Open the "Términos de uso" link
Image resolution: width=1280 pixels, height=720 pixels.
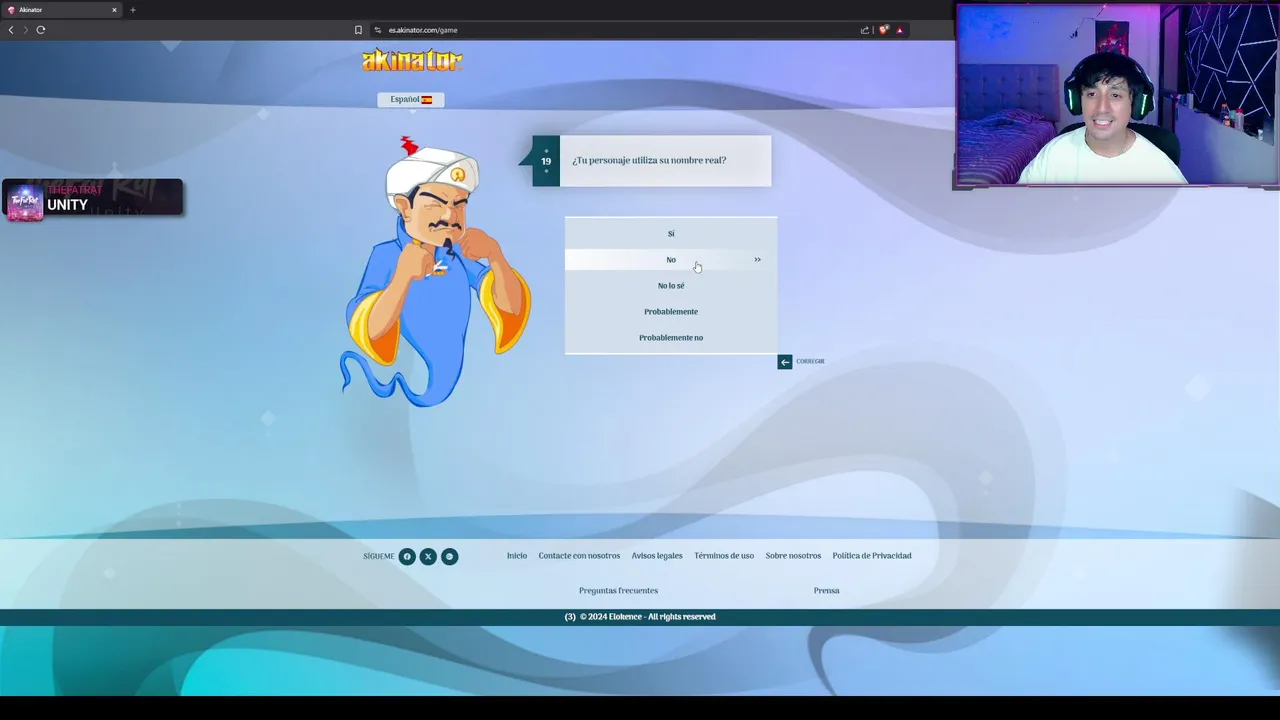[x=724, y=556]
